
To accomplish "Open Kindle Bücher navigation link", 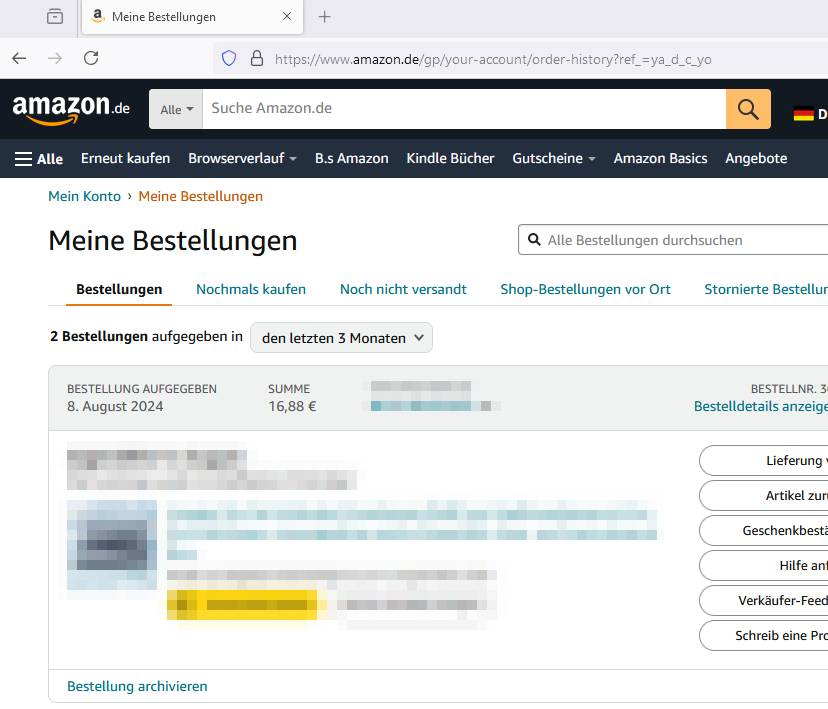I will (x=450, y=158).
